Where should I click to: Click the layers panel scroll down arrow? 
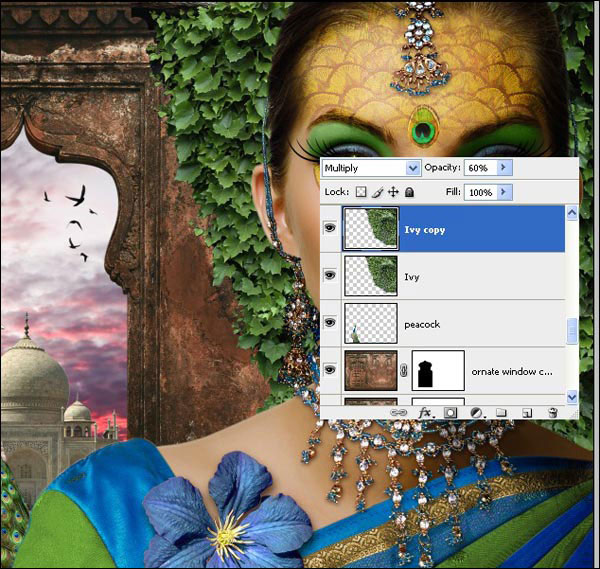point(572,397)
